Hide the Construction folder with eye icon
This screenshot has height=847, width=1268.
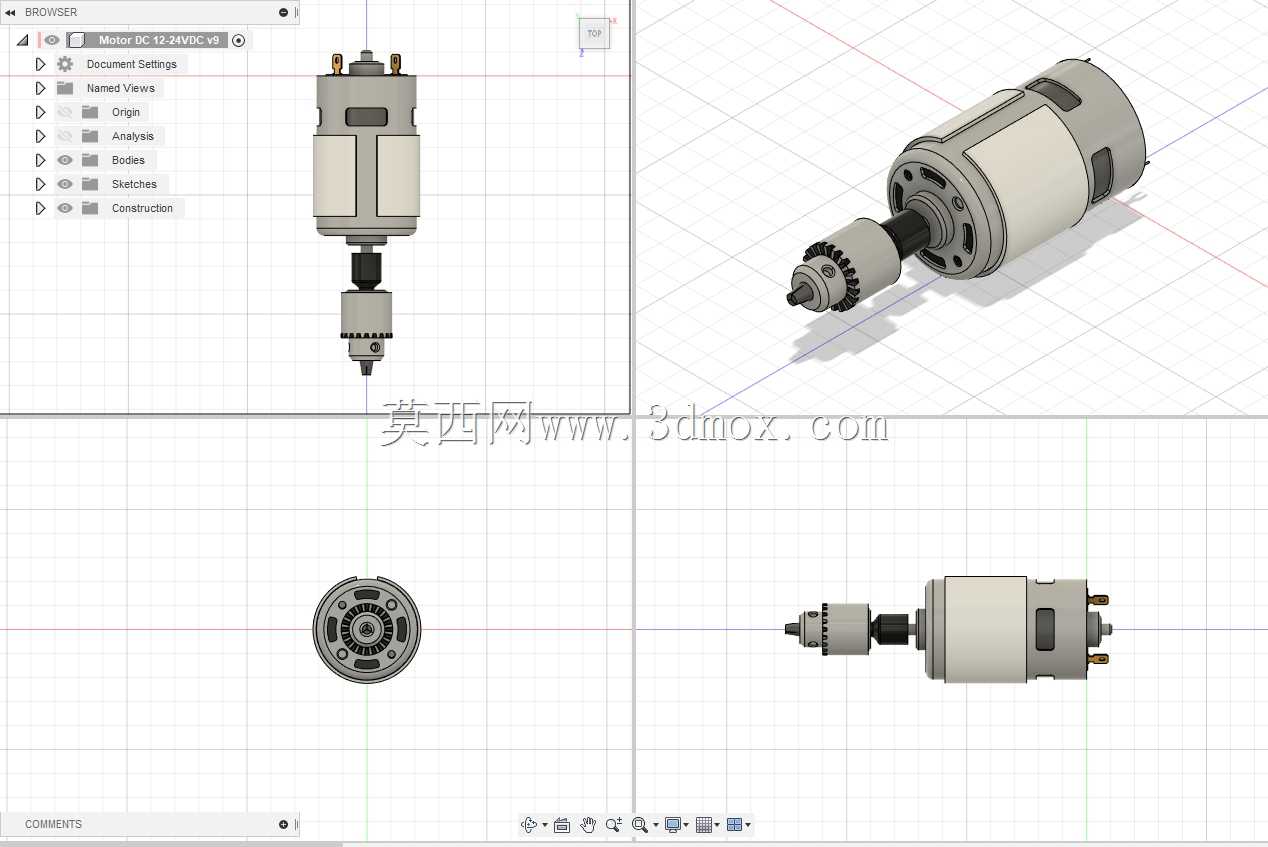pos(65,208)
